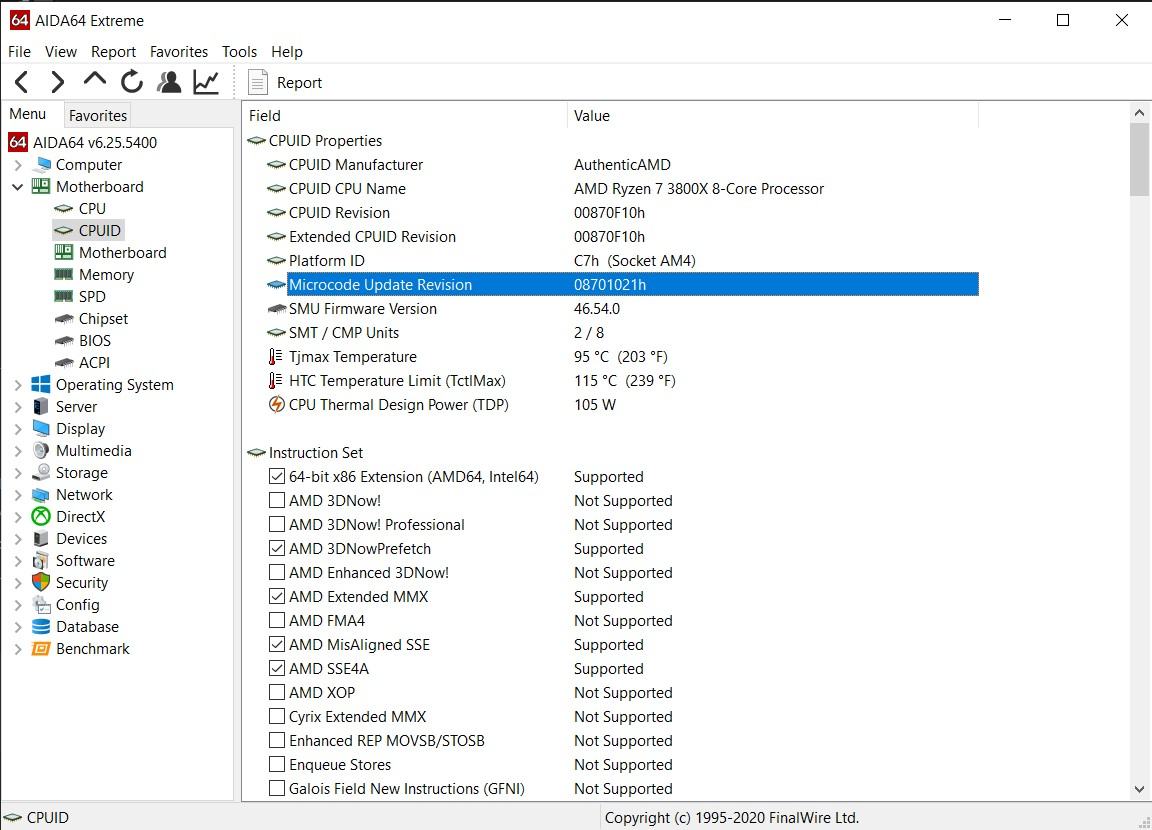Expand the Operating System node
Viewport: 1152px width, 830px height.
[x=18, y=385]
